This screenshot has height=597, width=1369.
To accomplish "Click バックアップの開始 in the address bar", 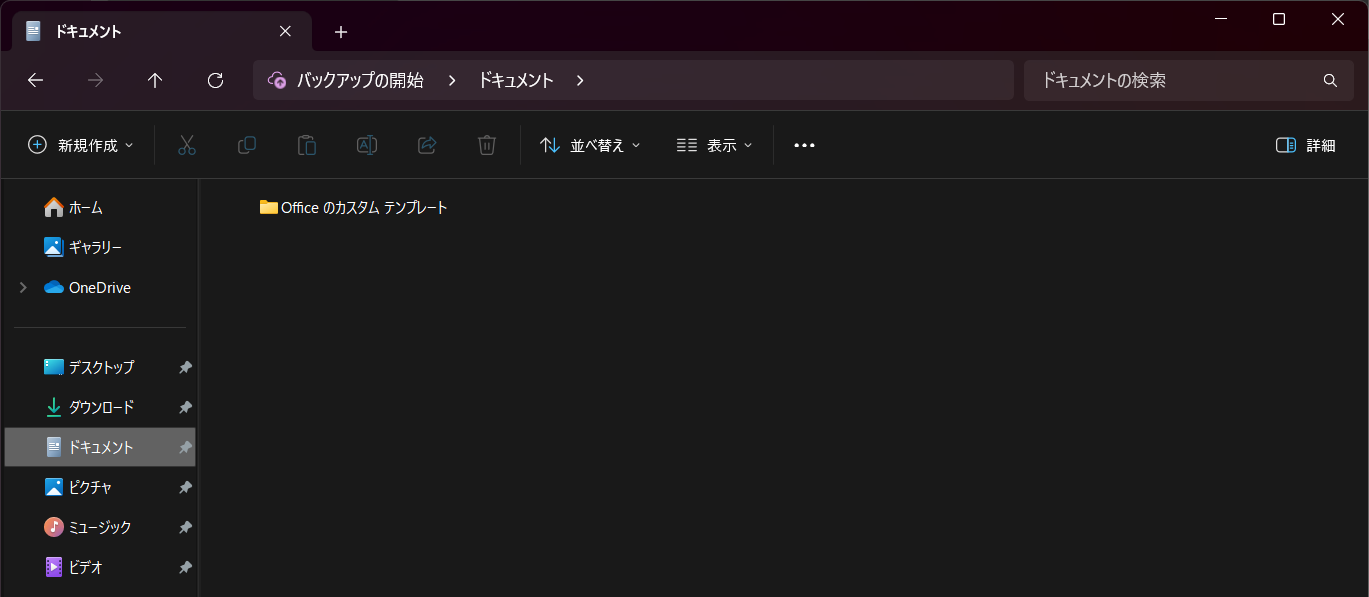I will (x=360, y=80).
